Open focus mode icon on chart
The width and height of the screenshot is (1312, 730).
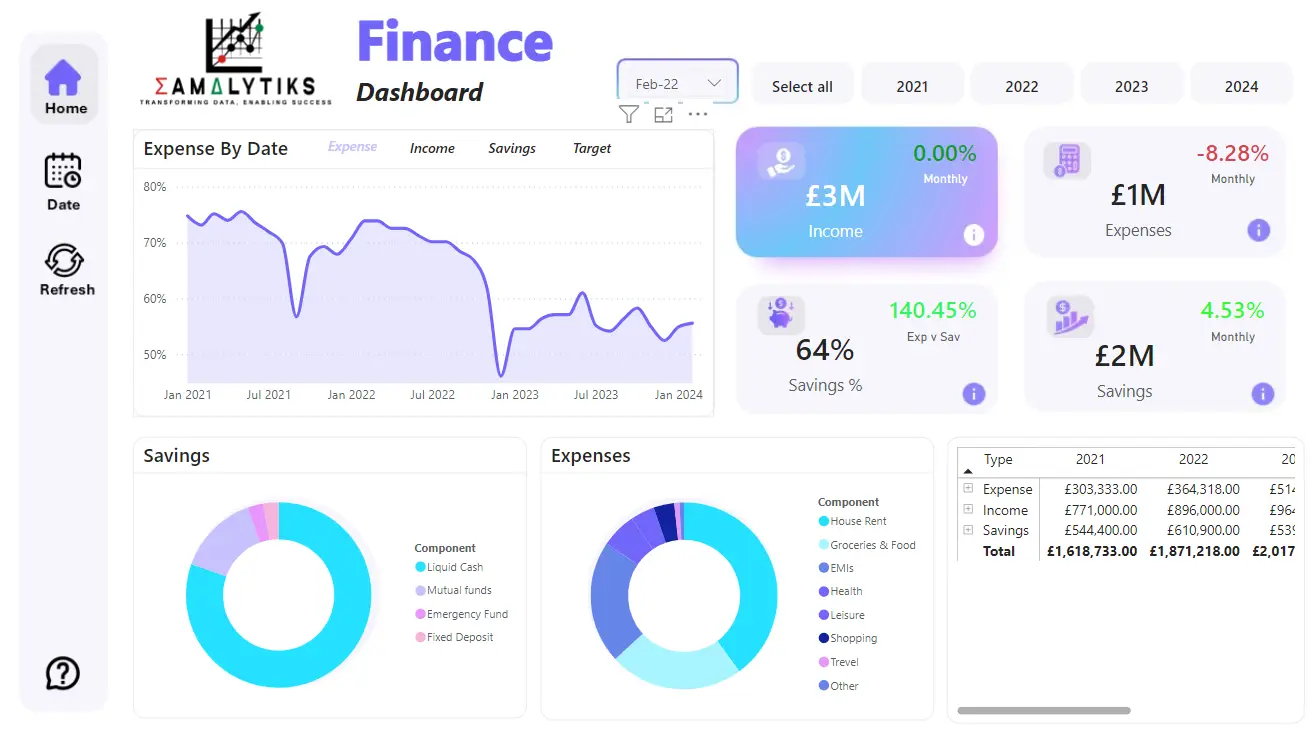point(663,114)
